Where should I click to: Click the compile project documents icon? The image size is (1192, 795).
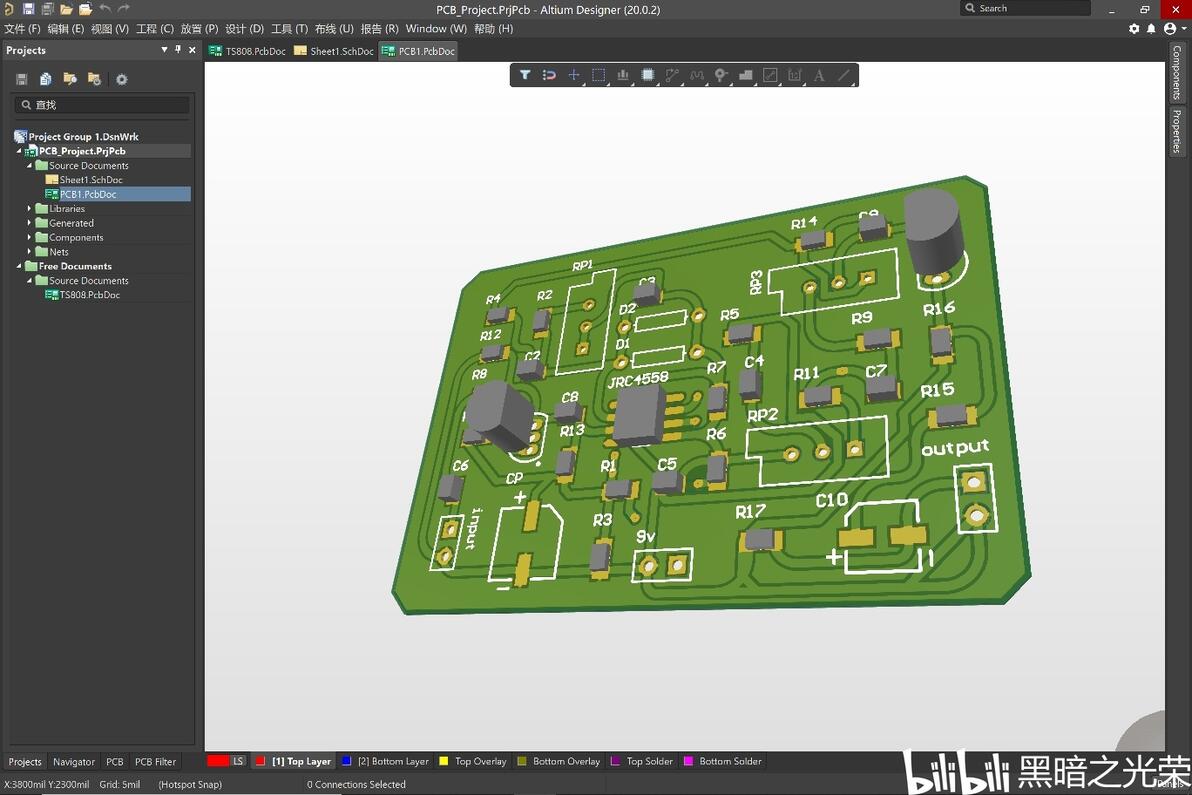tap(46, 79)
